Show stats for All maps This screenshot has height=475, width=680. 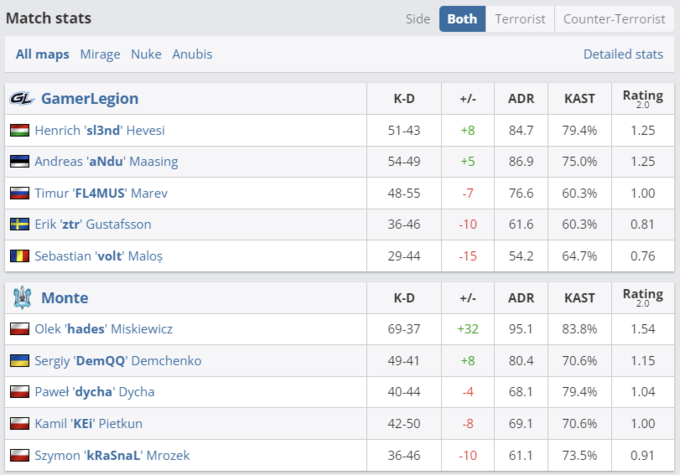point(42,54)
